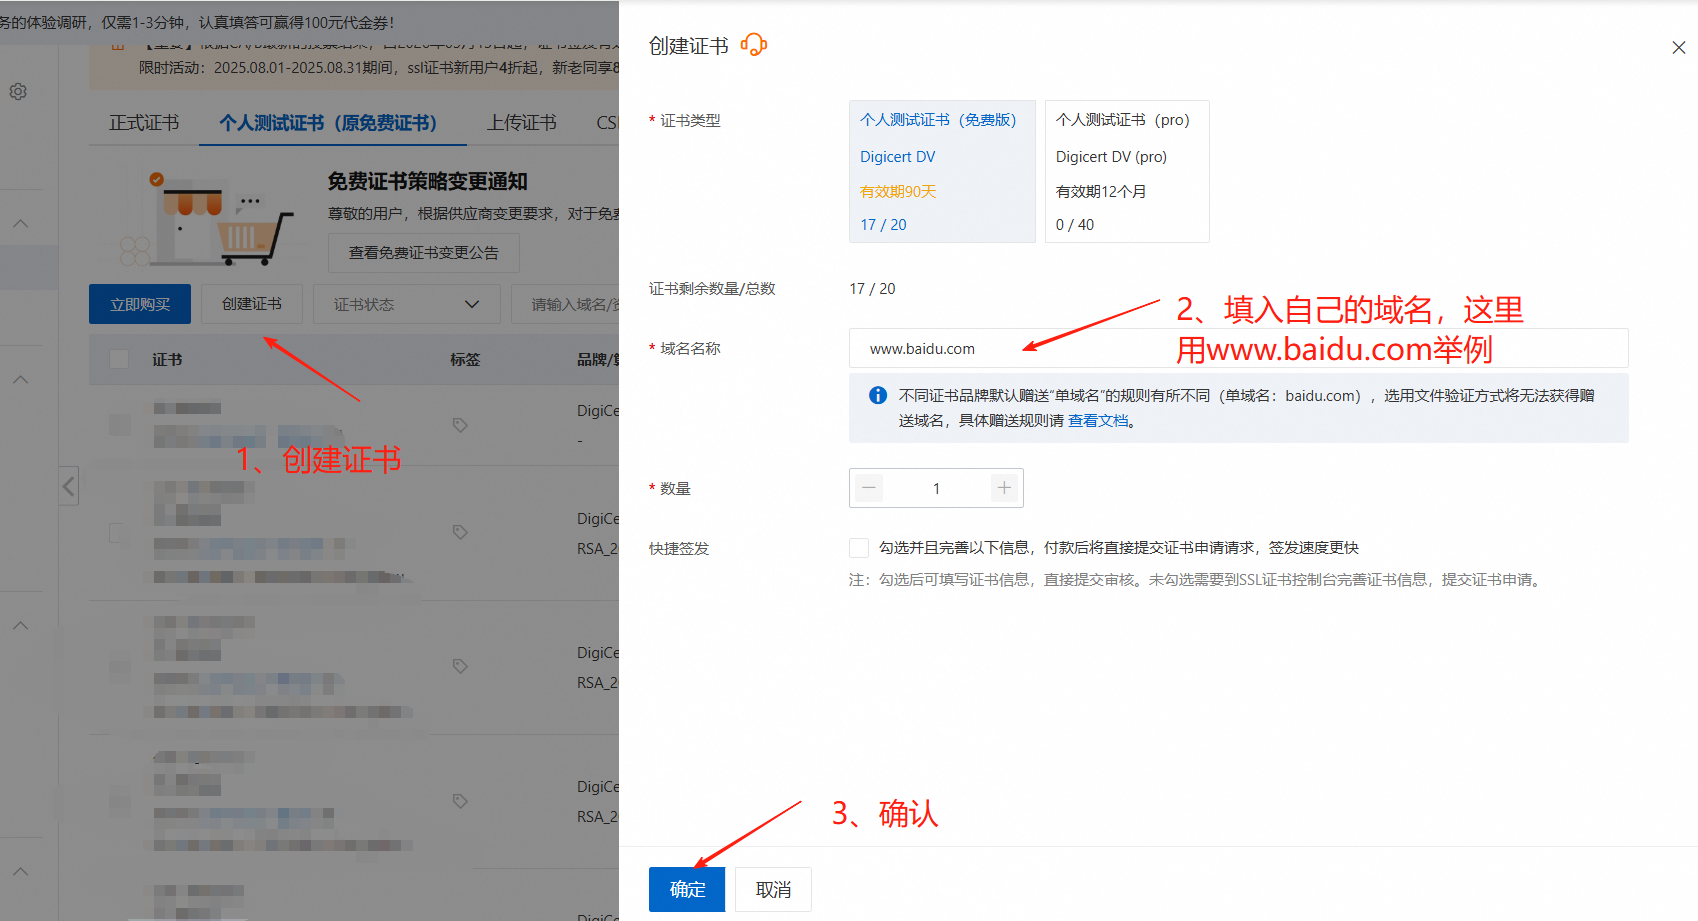Collapse the third sidebar section chevron
The image size is (1698, 921).
[20, 626]
